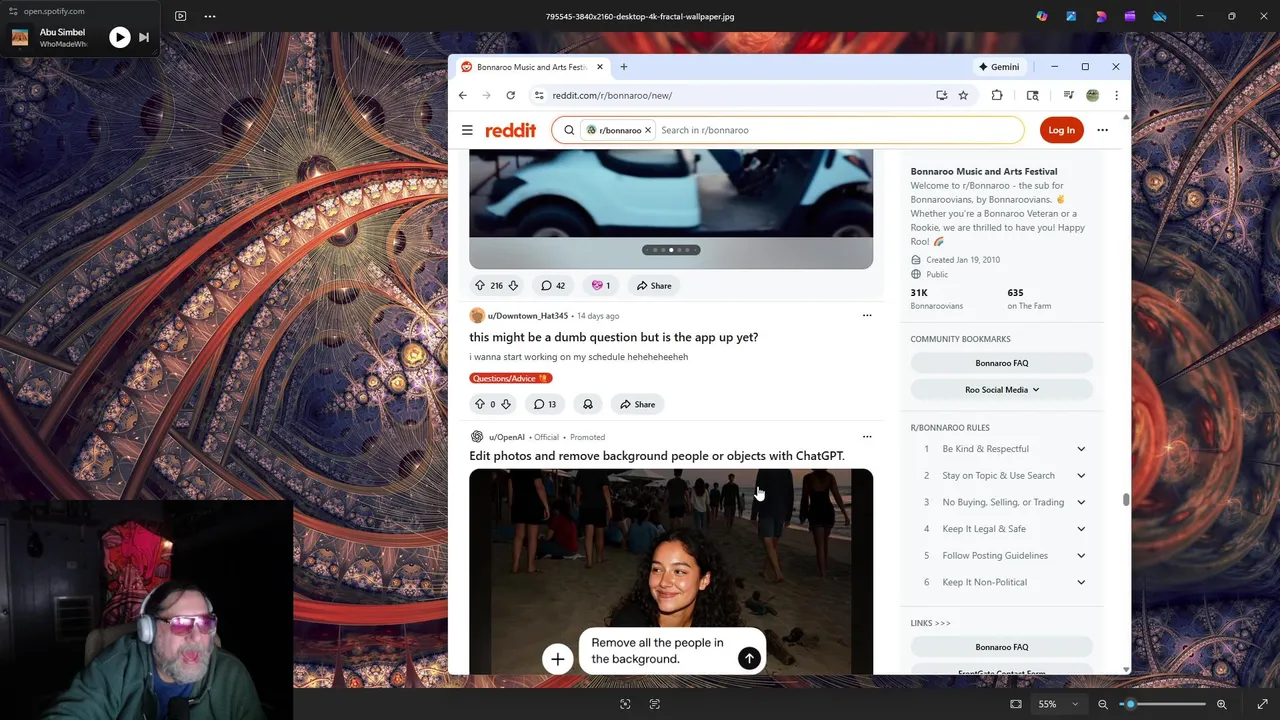
Task: Click the OneDrive cloud icon in Photos
Action: 1160,16
